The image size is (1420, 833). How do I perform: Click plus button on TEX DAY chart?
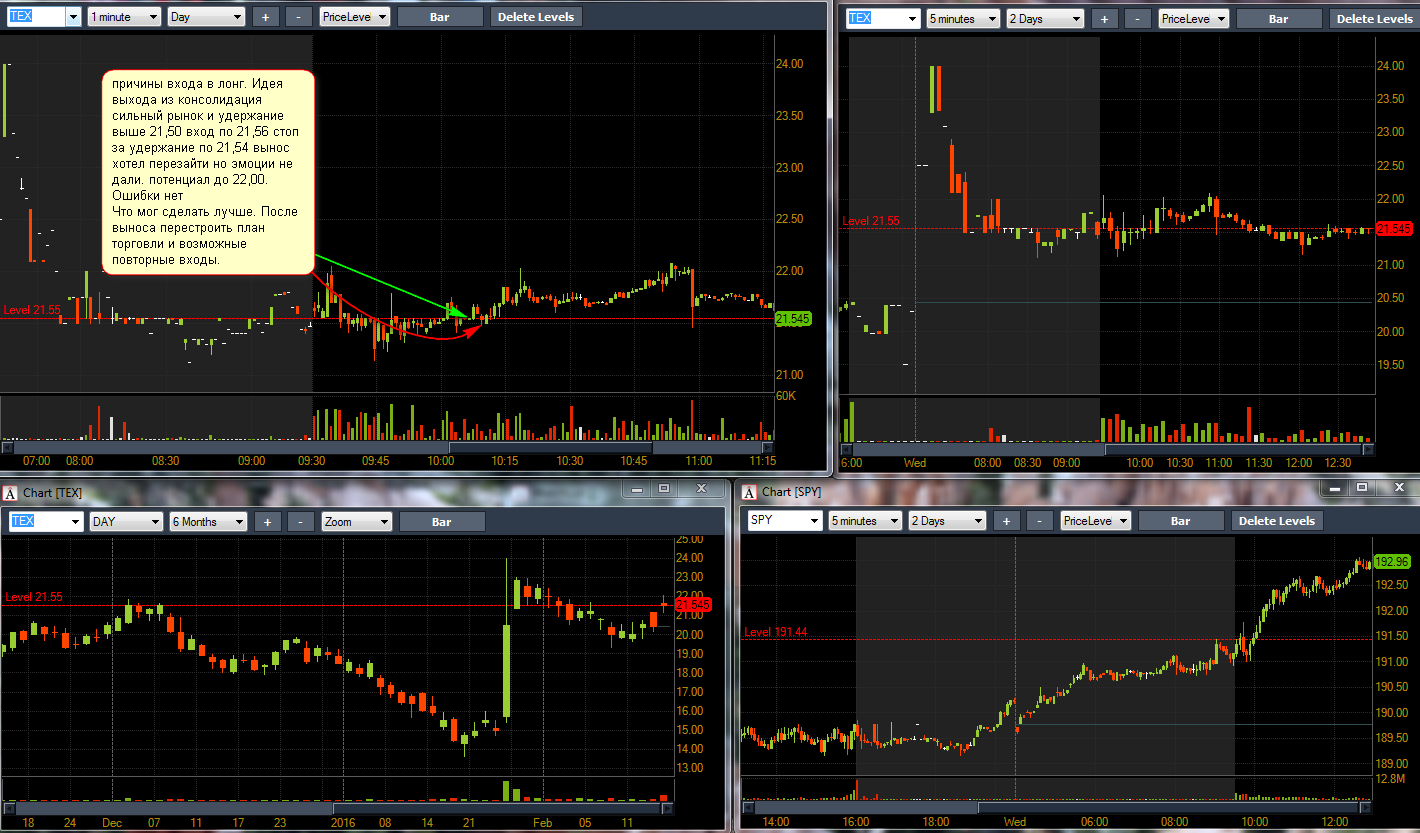tap(267, 521)
